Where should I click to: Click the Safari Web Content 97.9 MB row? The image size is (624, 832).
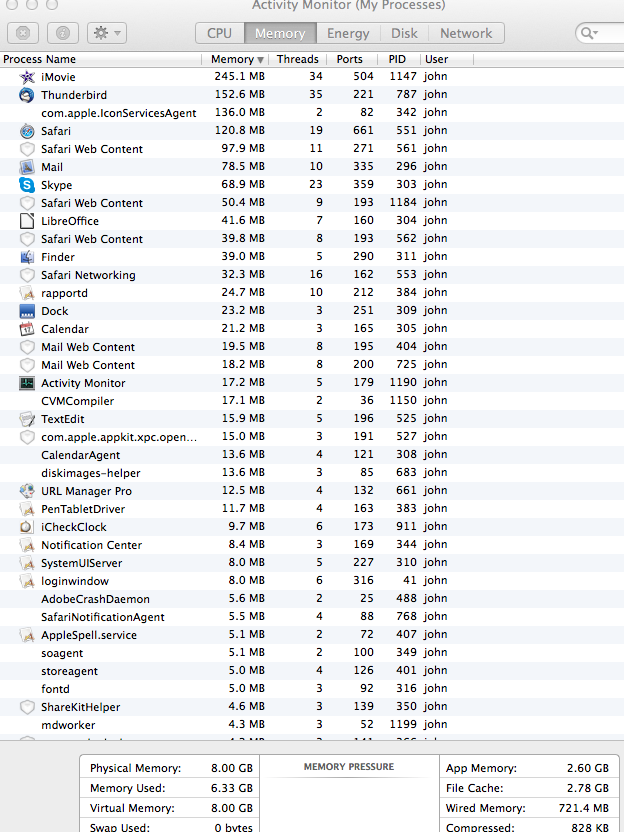point(312,149)
